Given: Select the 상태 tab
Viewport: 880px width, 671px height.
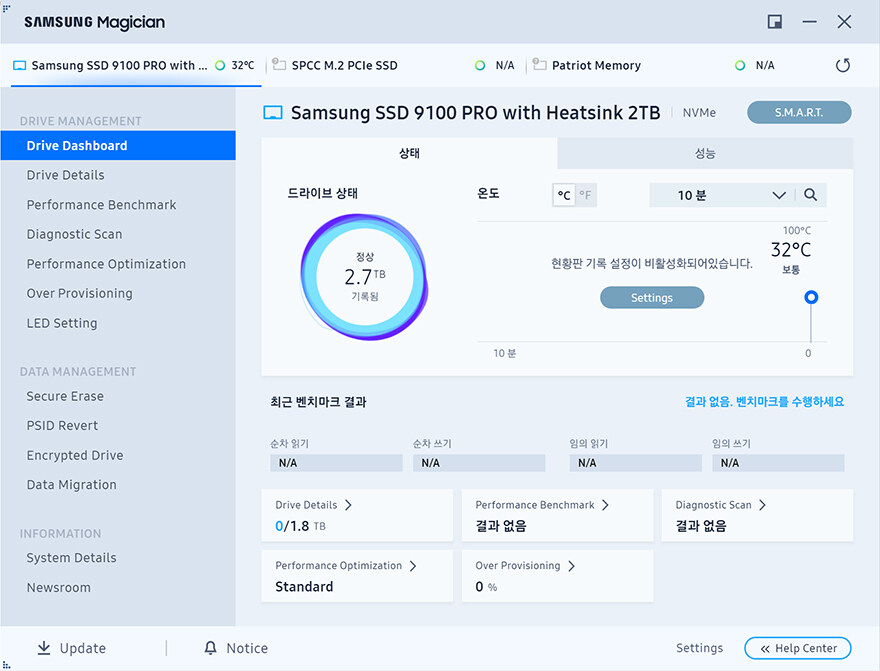Looking at the screenshot, I should (x=409, y=153).
